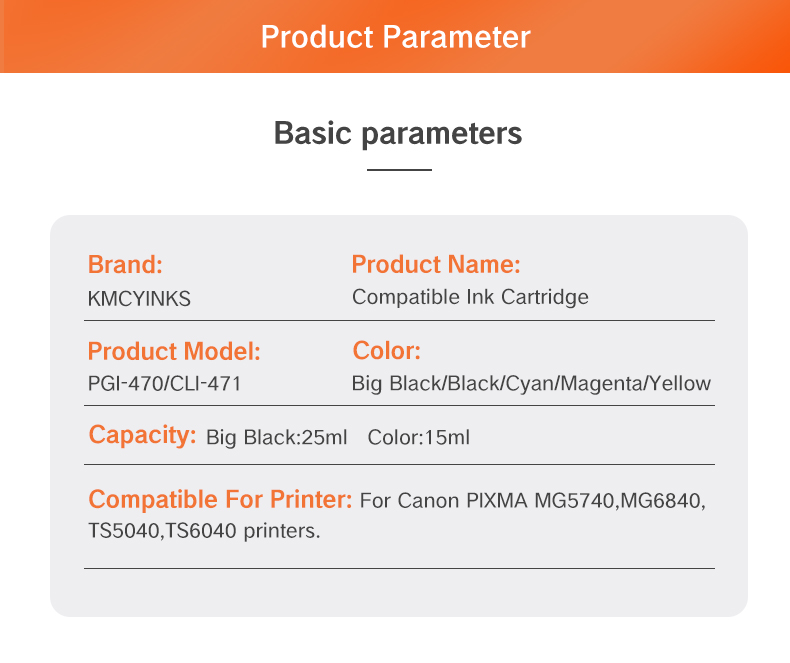Click the divider line below the Capacity row
This screenshot has height=663, width=790.
pos(399,464)
